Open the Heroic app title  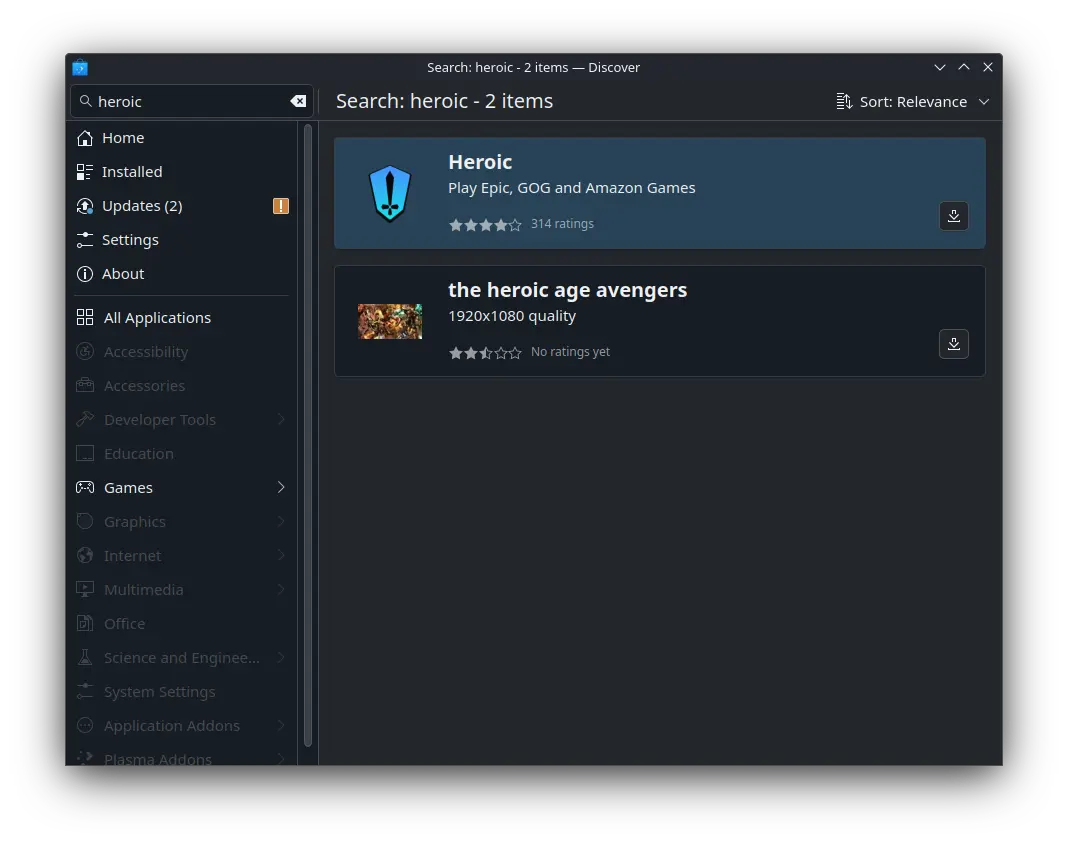(x=480, y=162)
